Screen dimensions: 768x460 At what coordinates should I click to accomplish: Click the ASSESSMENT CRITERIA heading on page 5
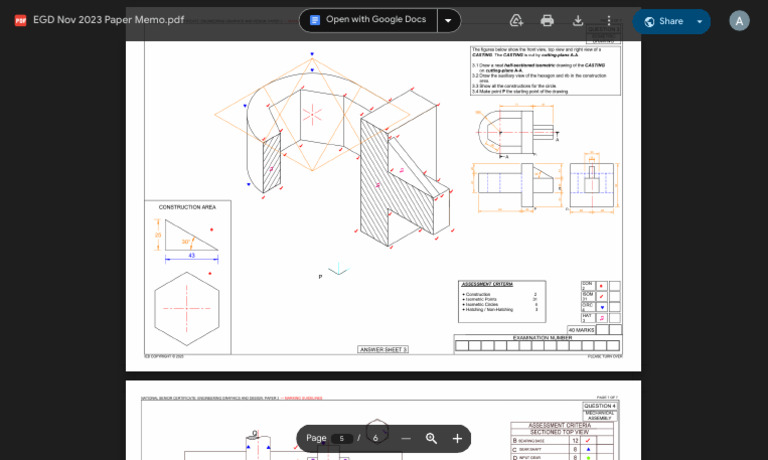tap(487, 284)
